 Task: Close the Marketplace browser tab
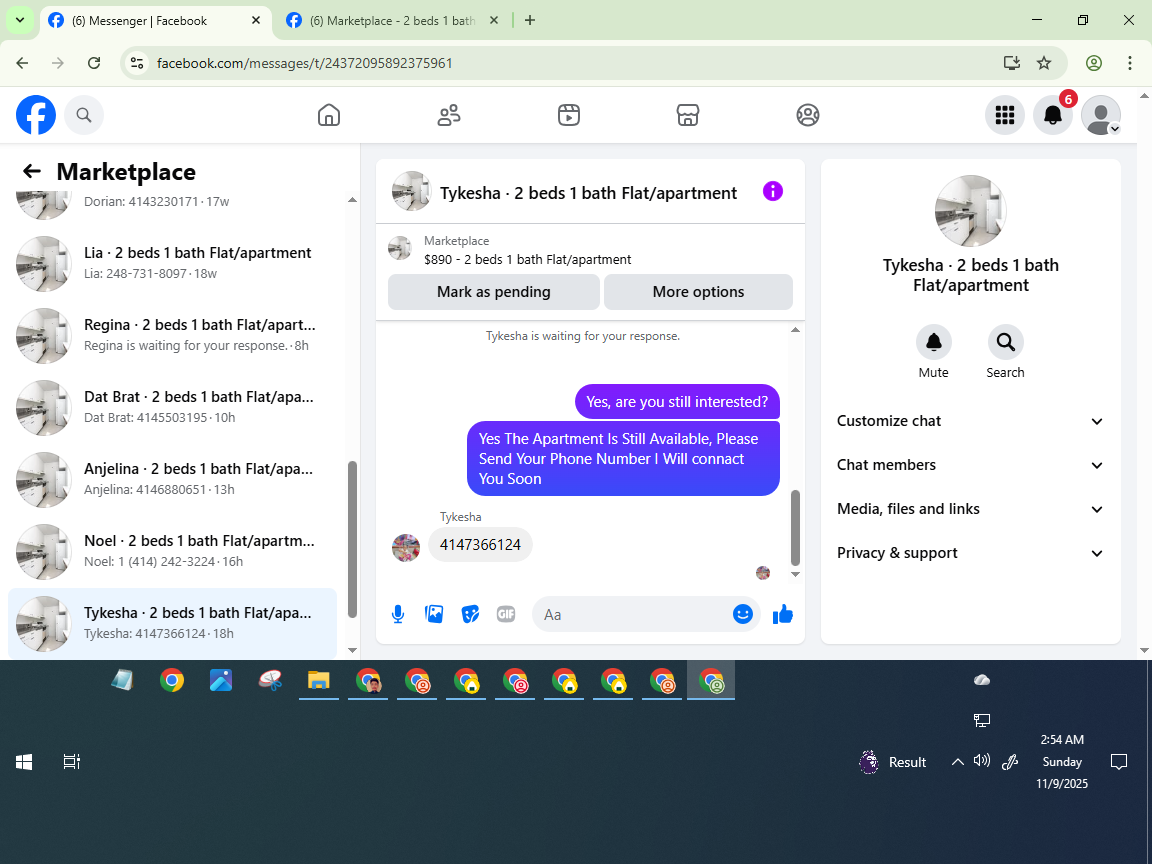click(494, 21)
